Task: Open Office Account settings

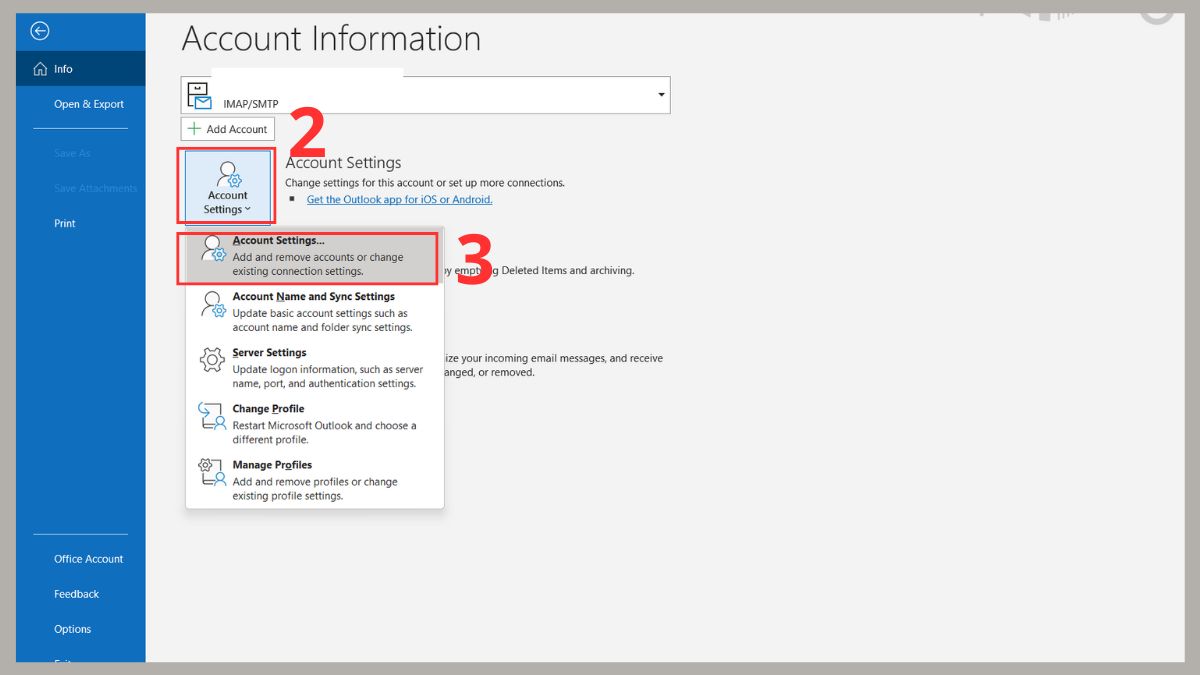Action: click(88, 558)
